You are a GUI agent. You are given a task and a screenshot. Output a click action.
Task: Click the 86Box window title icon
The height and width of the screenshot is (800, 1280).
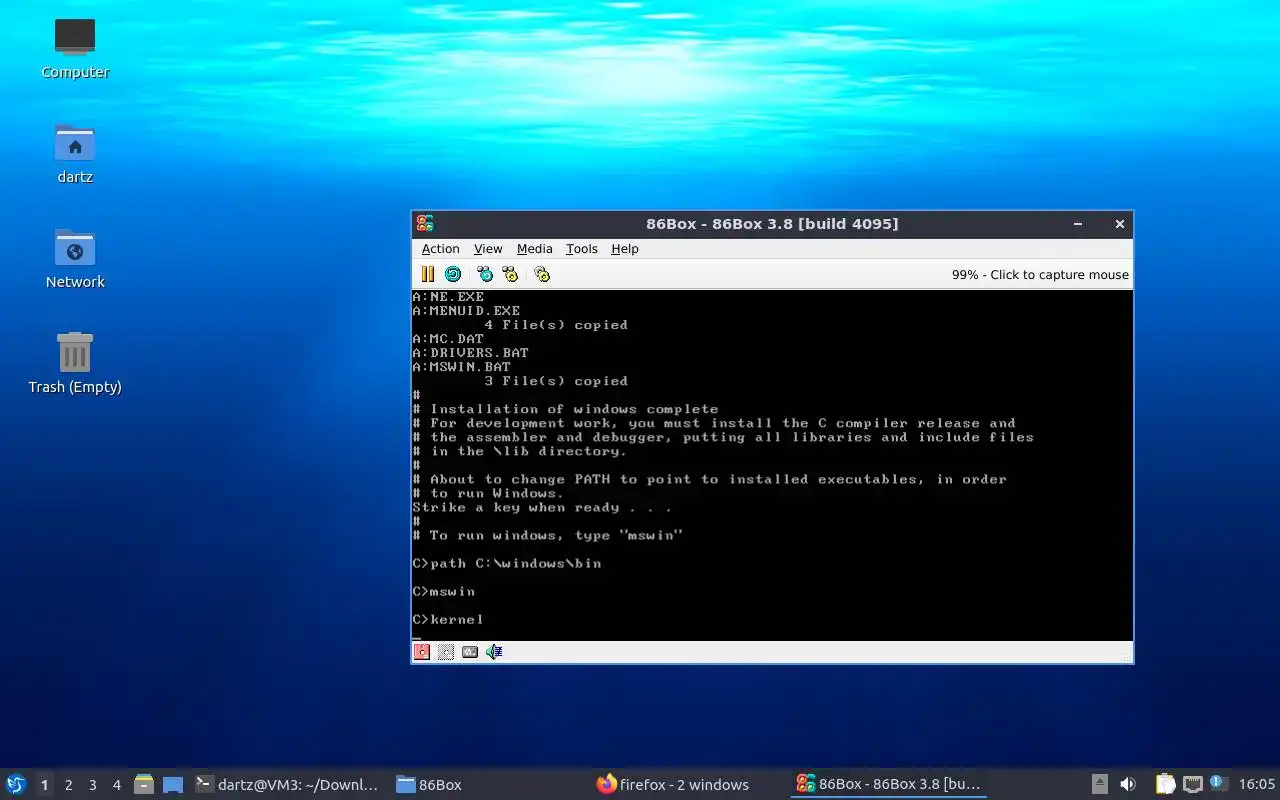point(425,224)
